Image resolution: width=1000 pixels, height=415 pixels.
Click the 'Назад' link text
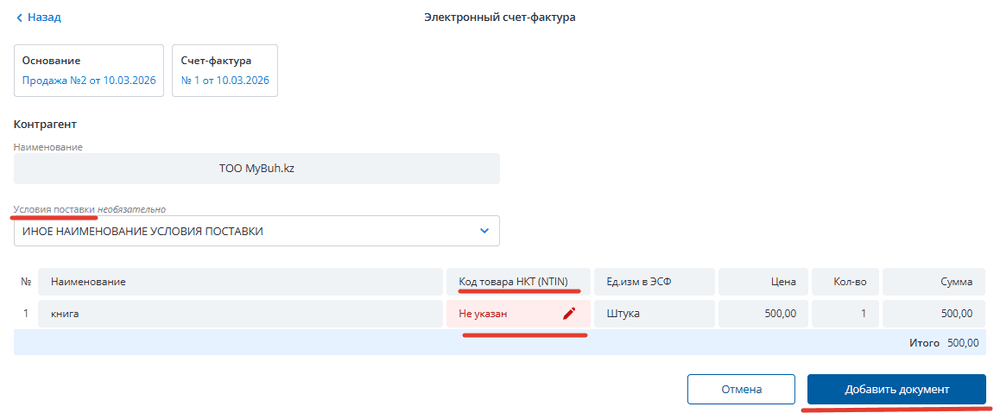[44, 18]
